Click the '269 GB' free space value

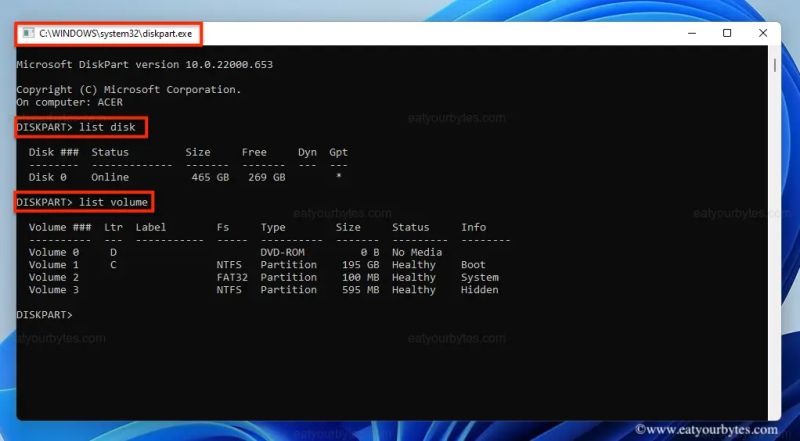266,177
